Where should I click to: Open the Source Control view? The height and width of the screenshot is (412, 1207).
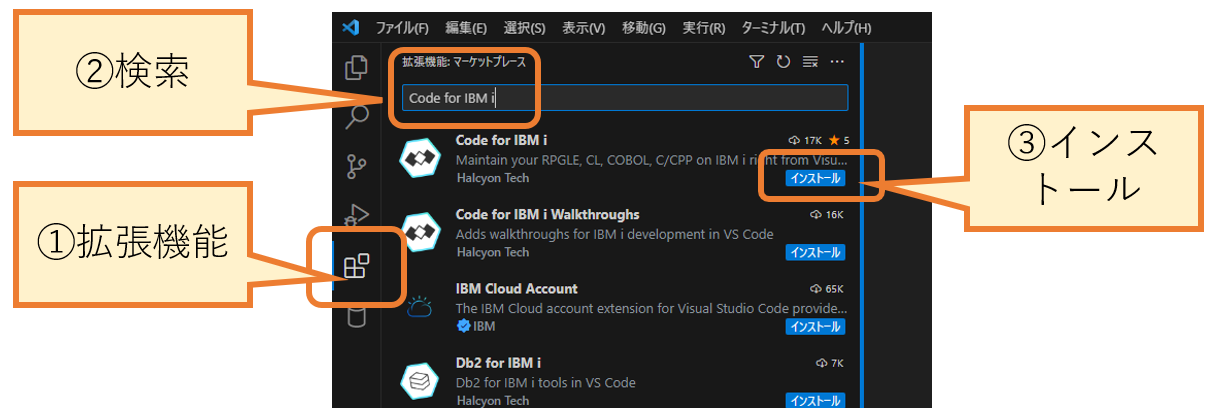(x=357, y=167)
